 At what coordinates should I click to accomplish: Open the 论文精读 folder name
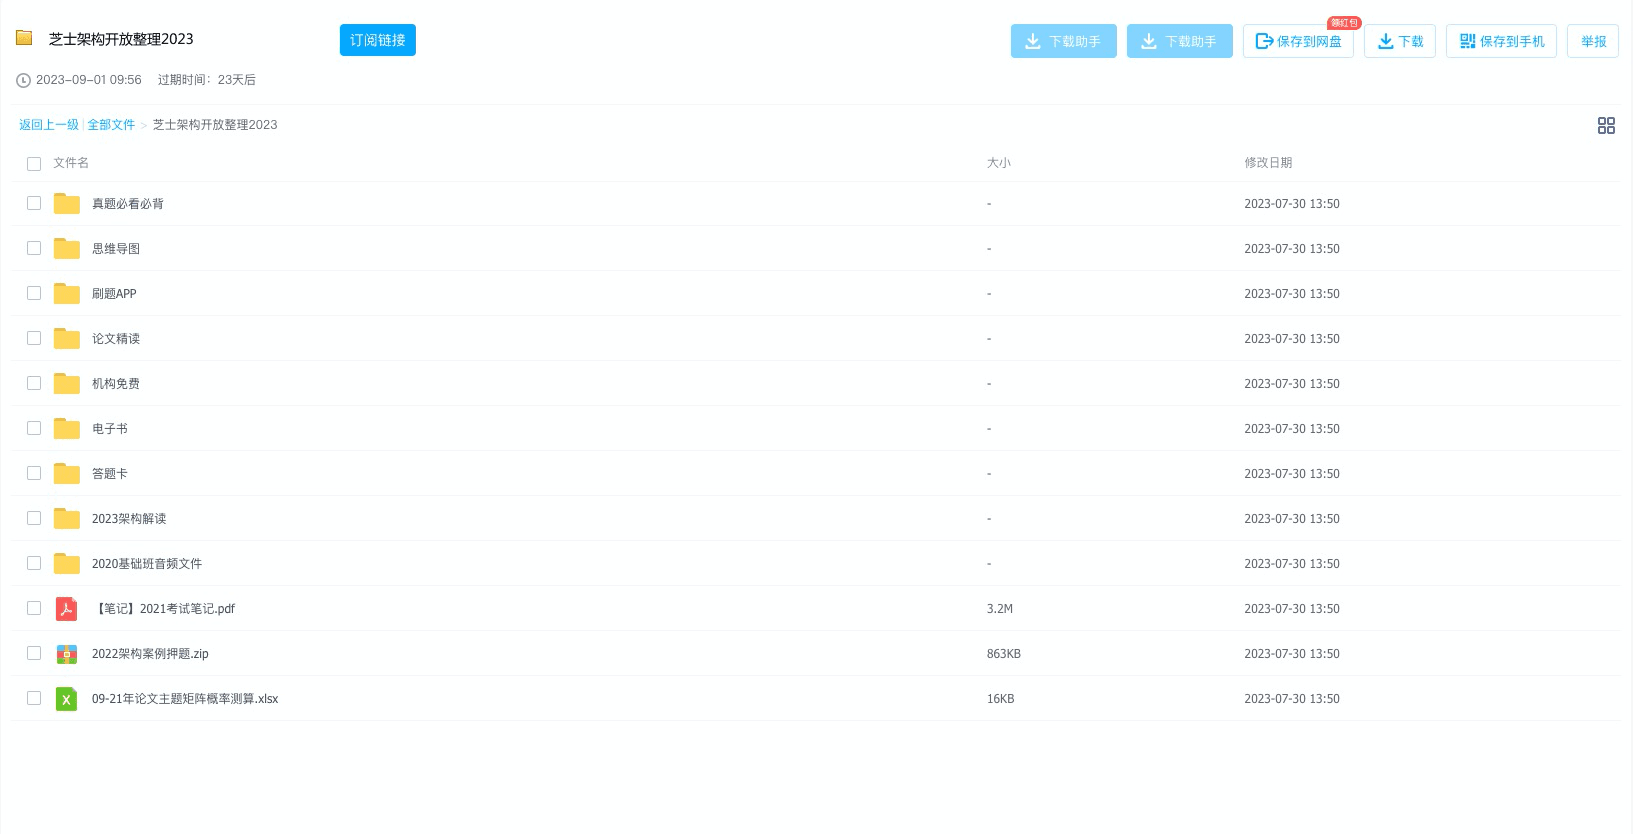tap(116, 339)
